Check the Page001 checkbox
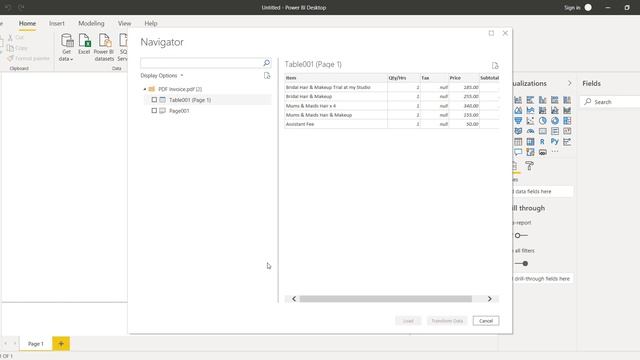640x360 pixels. 154,111
